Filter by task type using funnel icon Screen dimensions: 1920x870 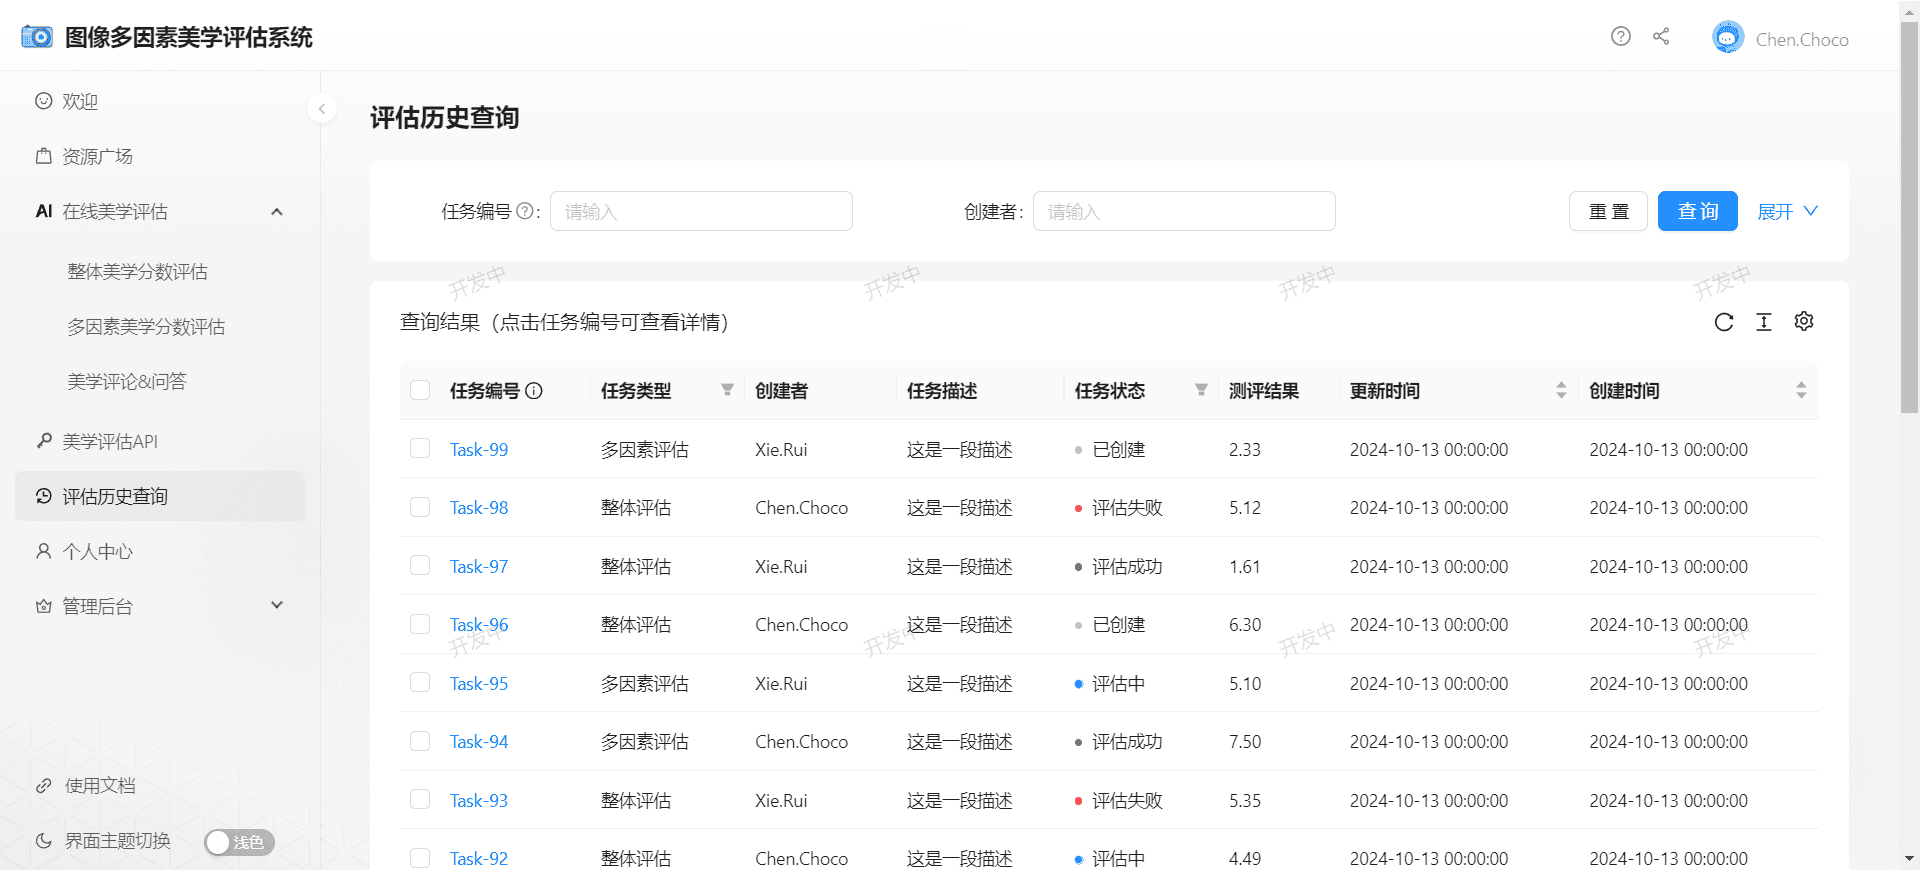point(727,390)
